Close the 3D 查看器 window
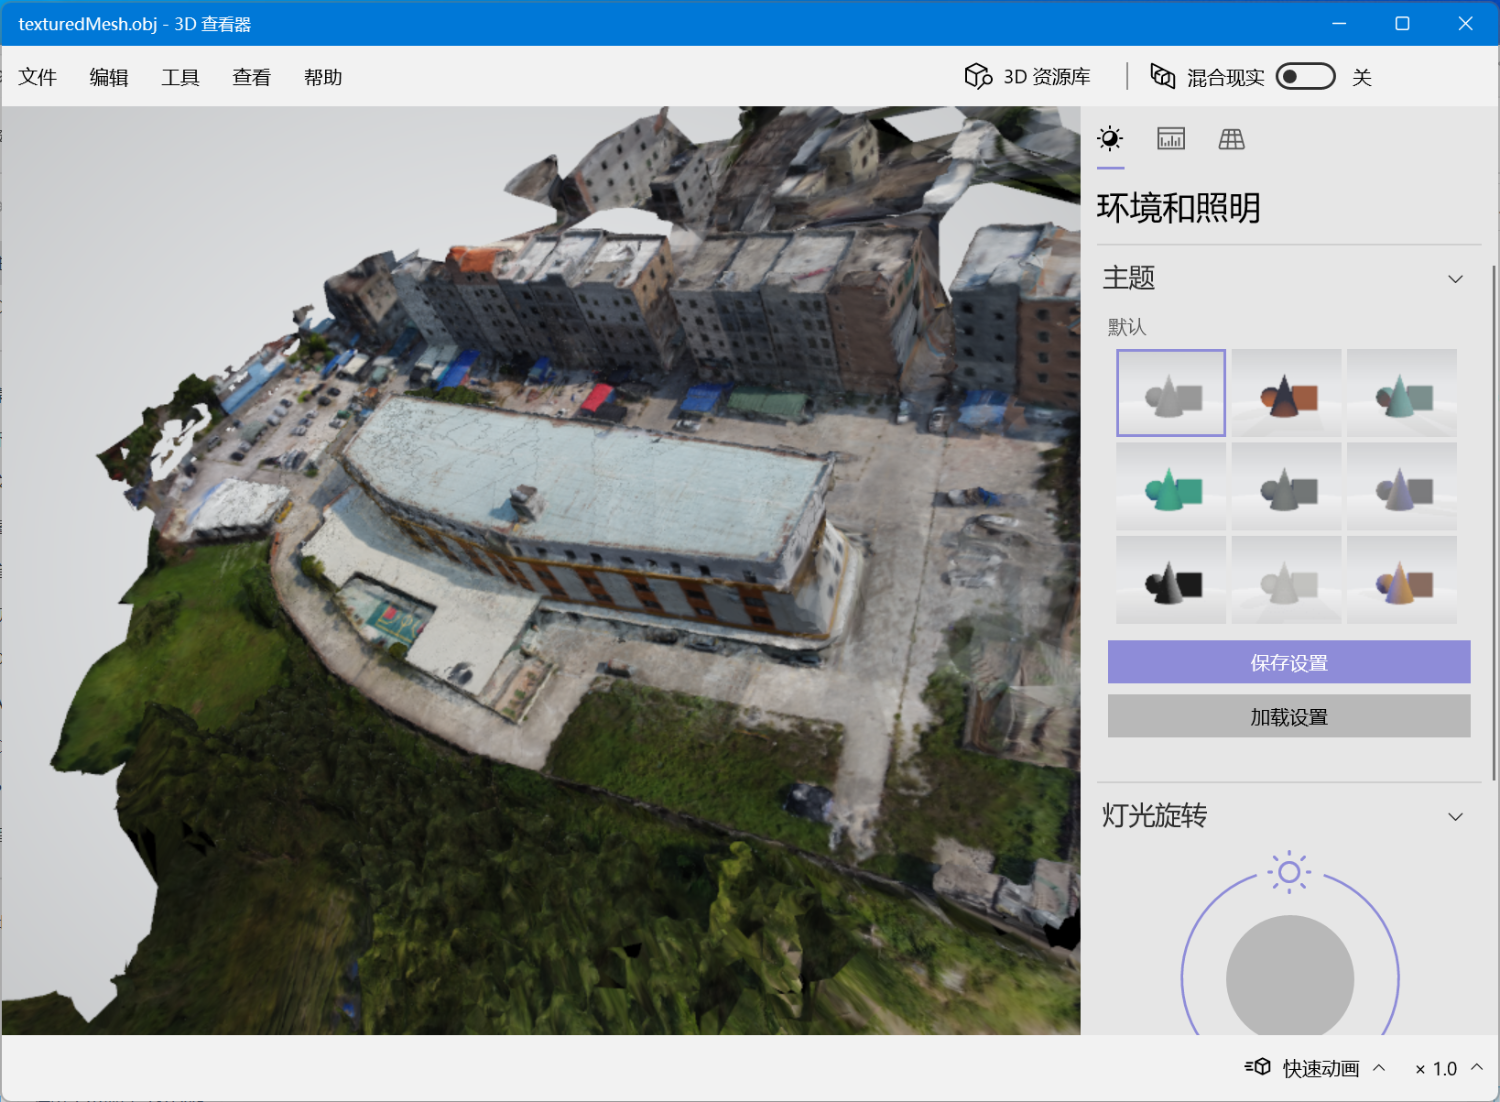The width and height of the screenshot is (1500, 1102). (x=1465, y=23)
